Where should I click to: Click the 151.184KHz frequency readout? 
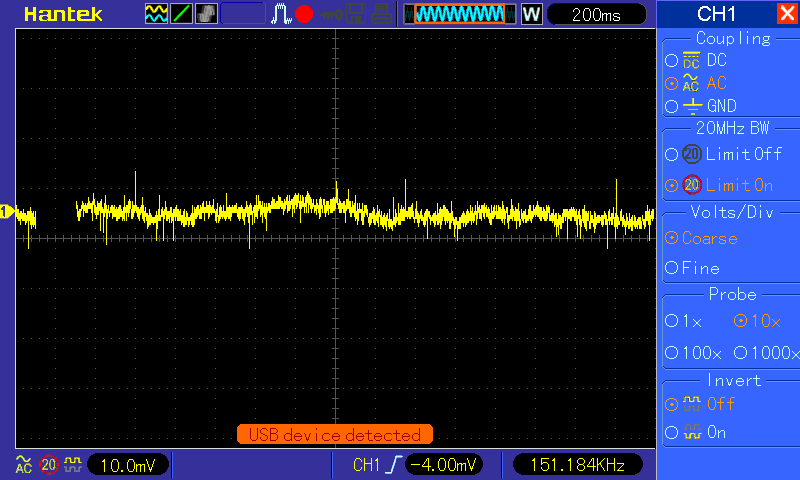pos(578,465)
